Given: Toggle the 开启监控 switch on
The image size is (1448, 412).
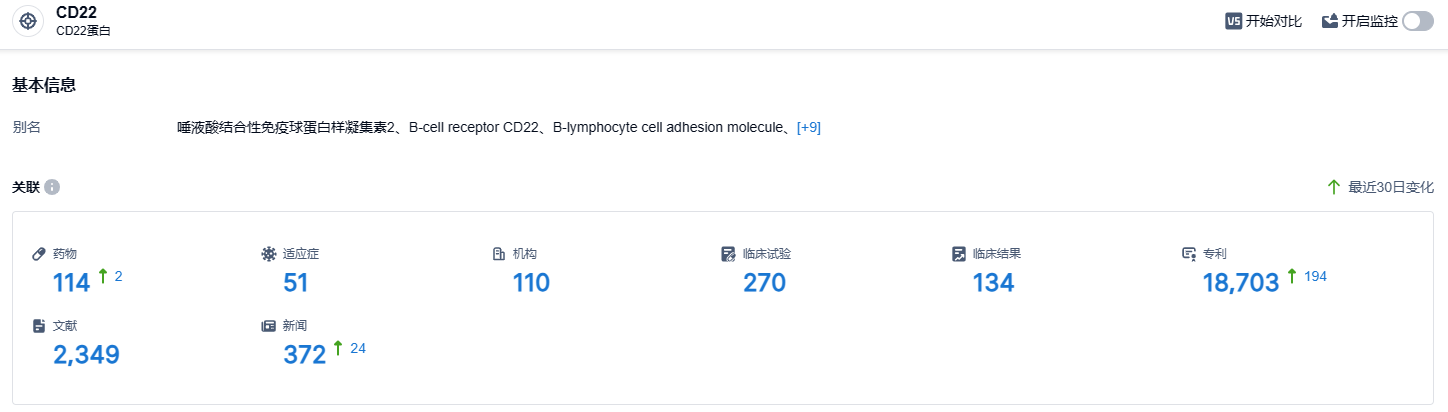Looking at the screenshot, I should point(1417,21).
